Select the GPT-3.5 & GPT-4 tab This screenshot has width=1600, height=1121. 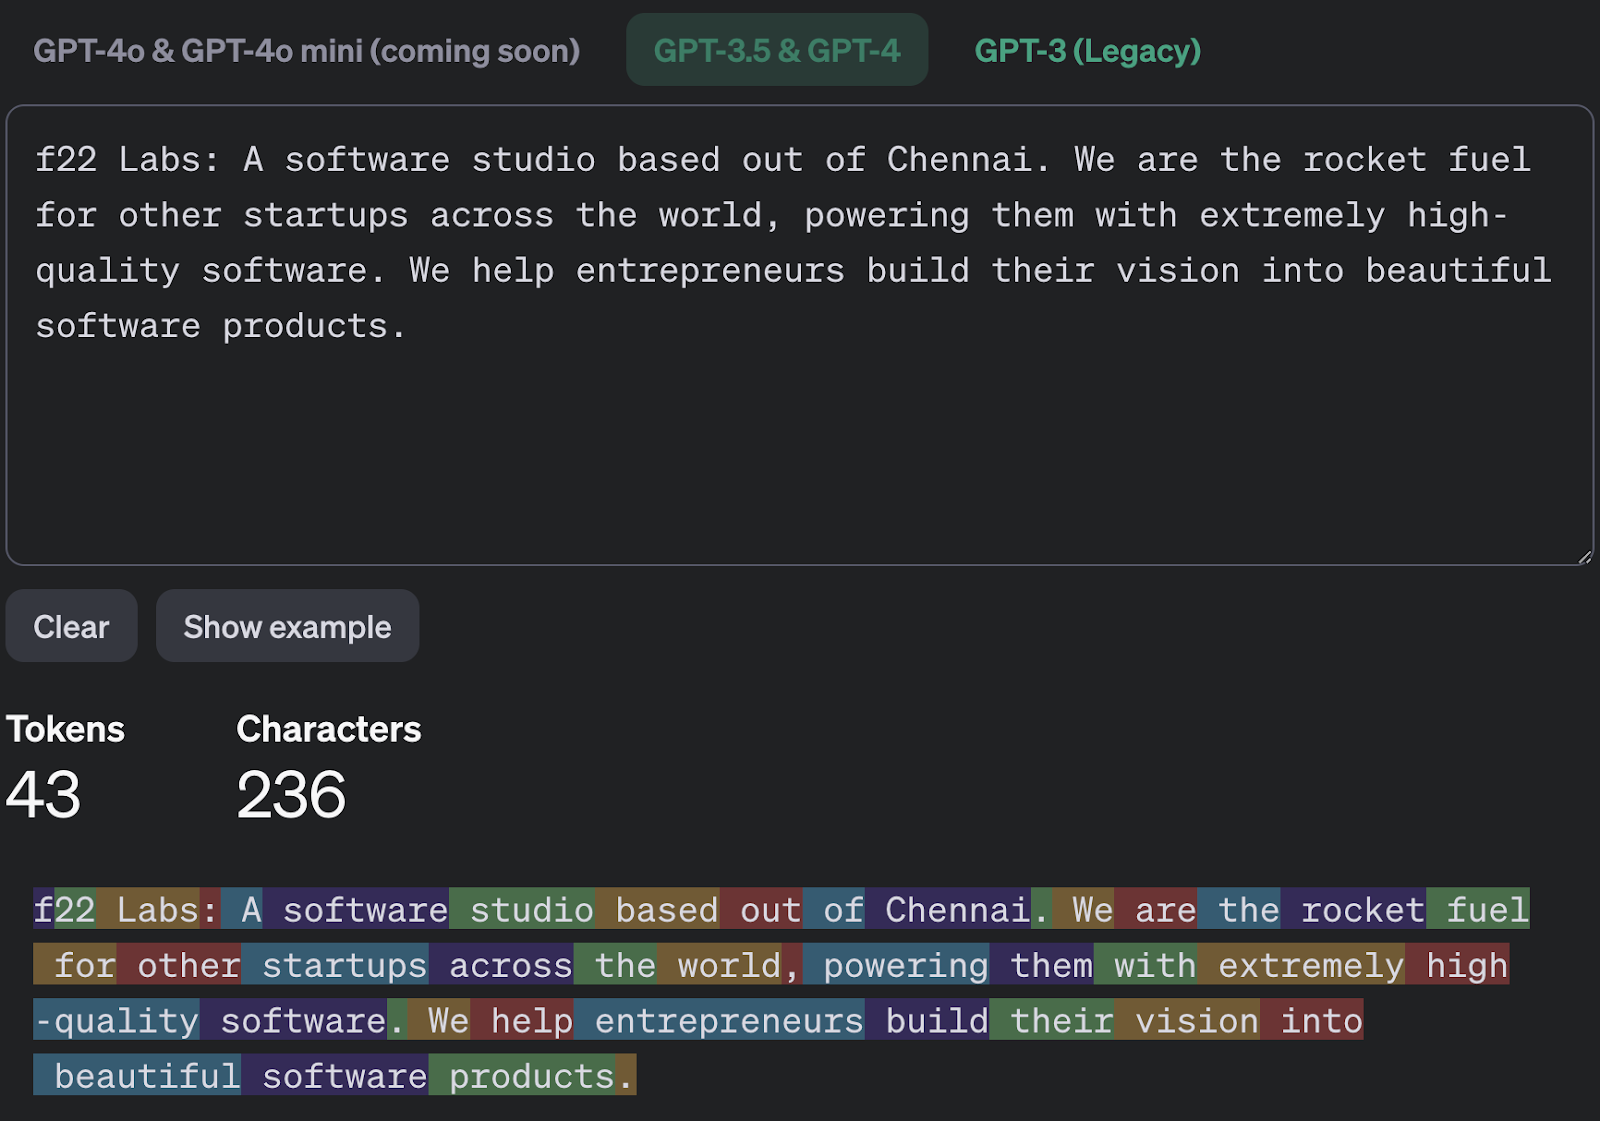click(777, 50)
